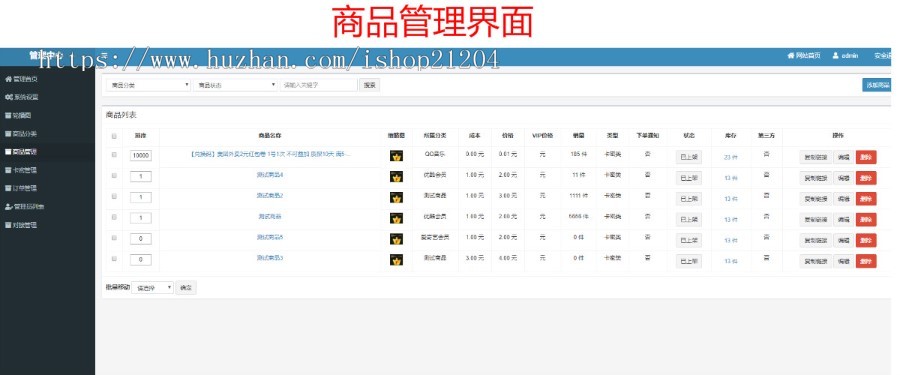Open the 测试商品2 product link
Viewport: 900px width, 375px height.
pos(270,196)
